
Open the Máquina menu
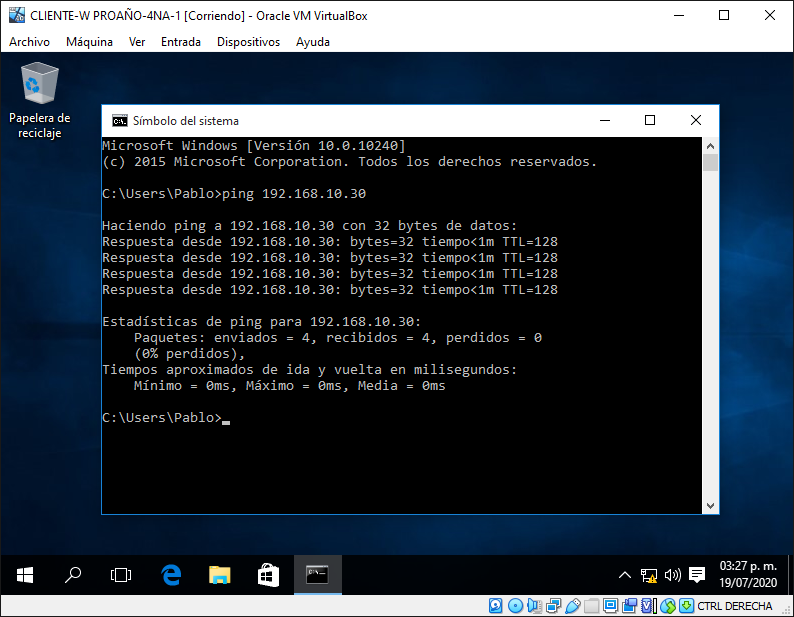pyautogui.click(x=89, y=42)
